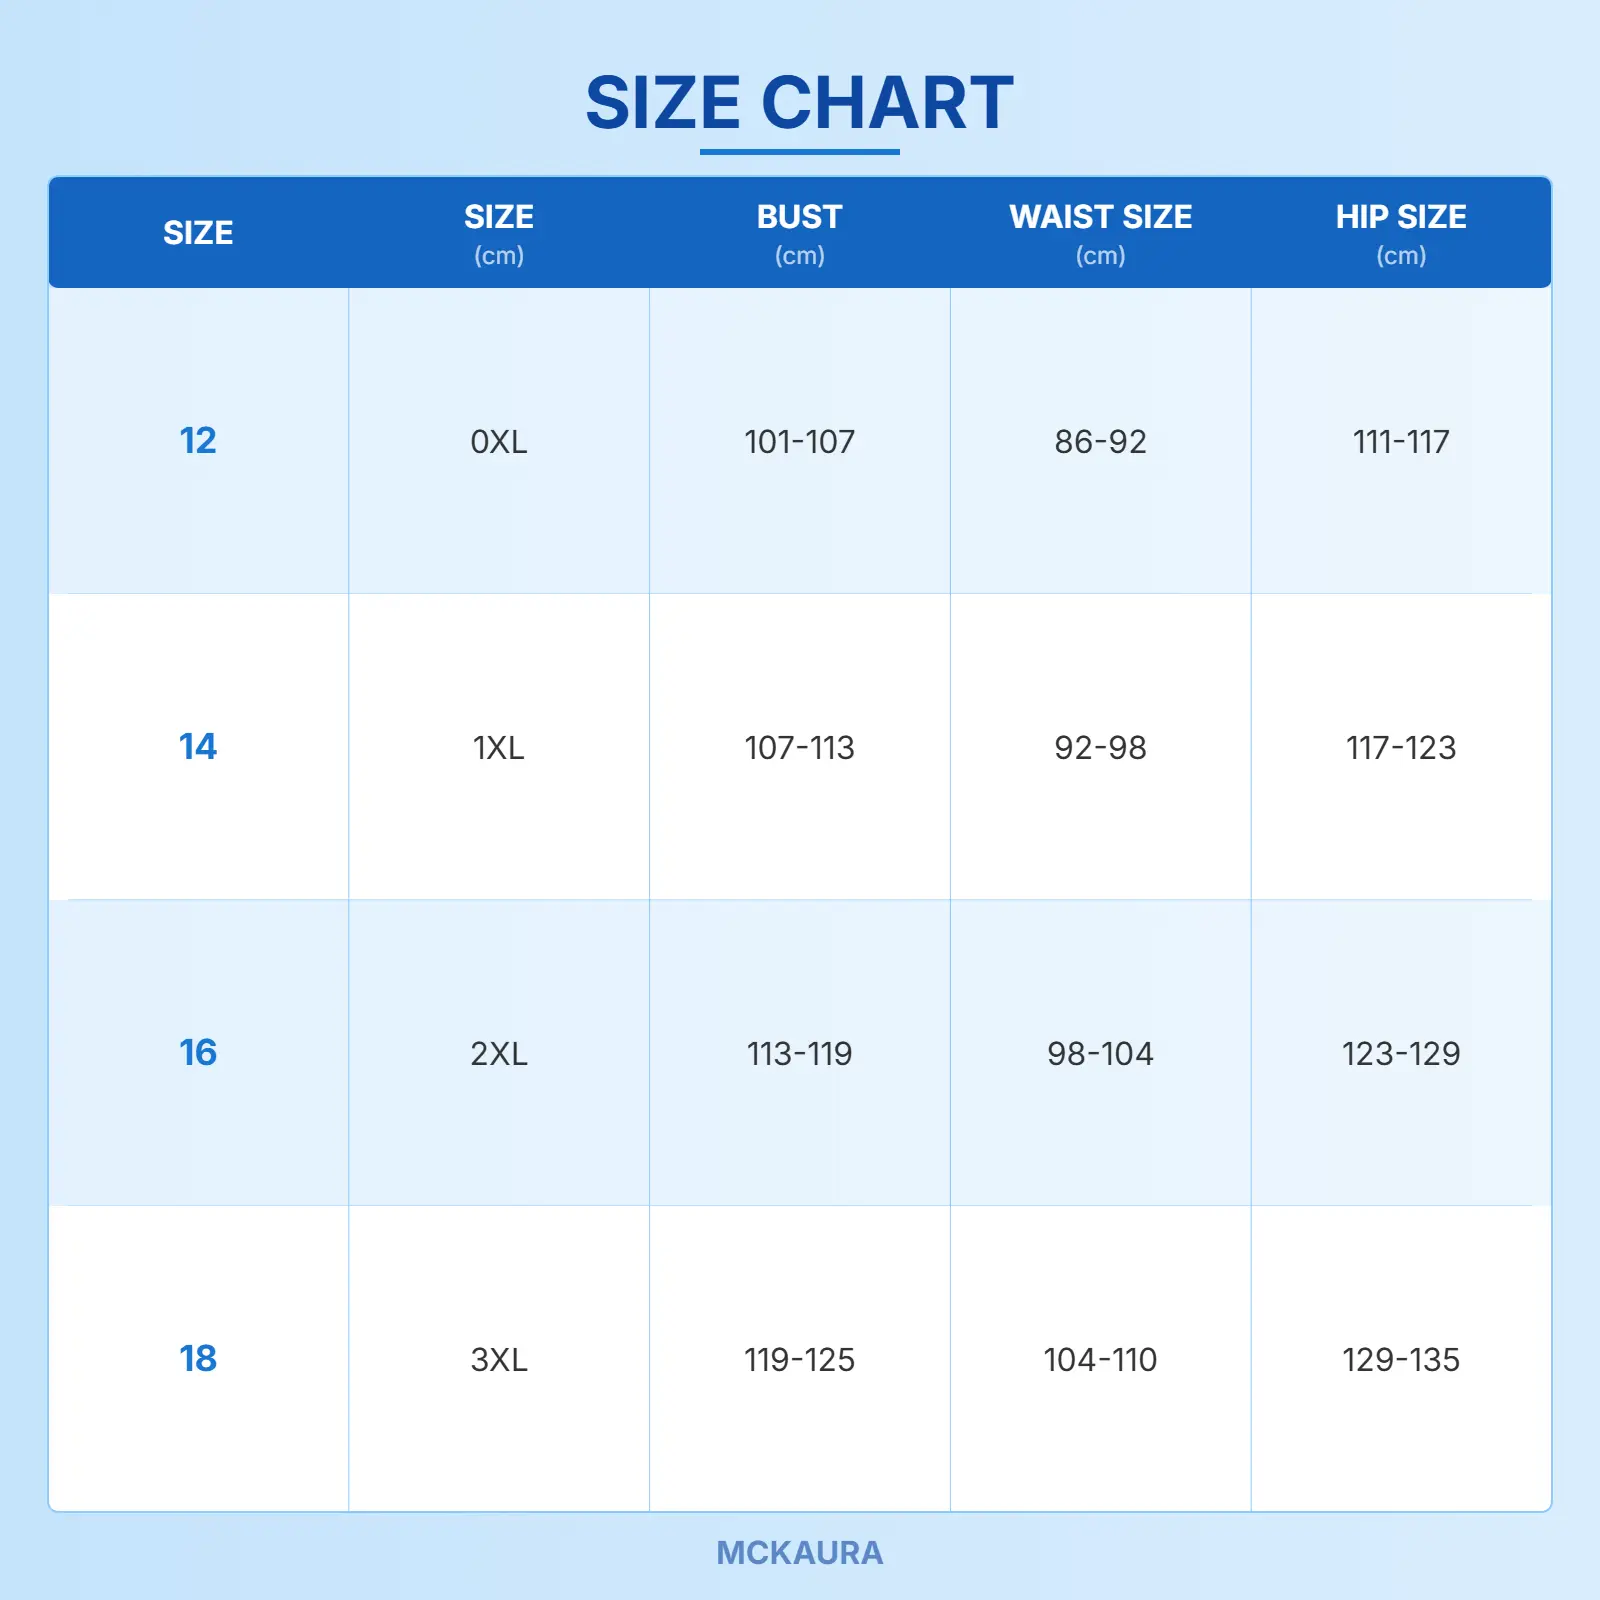The height and width of the screenshot is (1600, 1600).
Task: Click the MCKAURA brand text
Action: tap(799, 1552)
